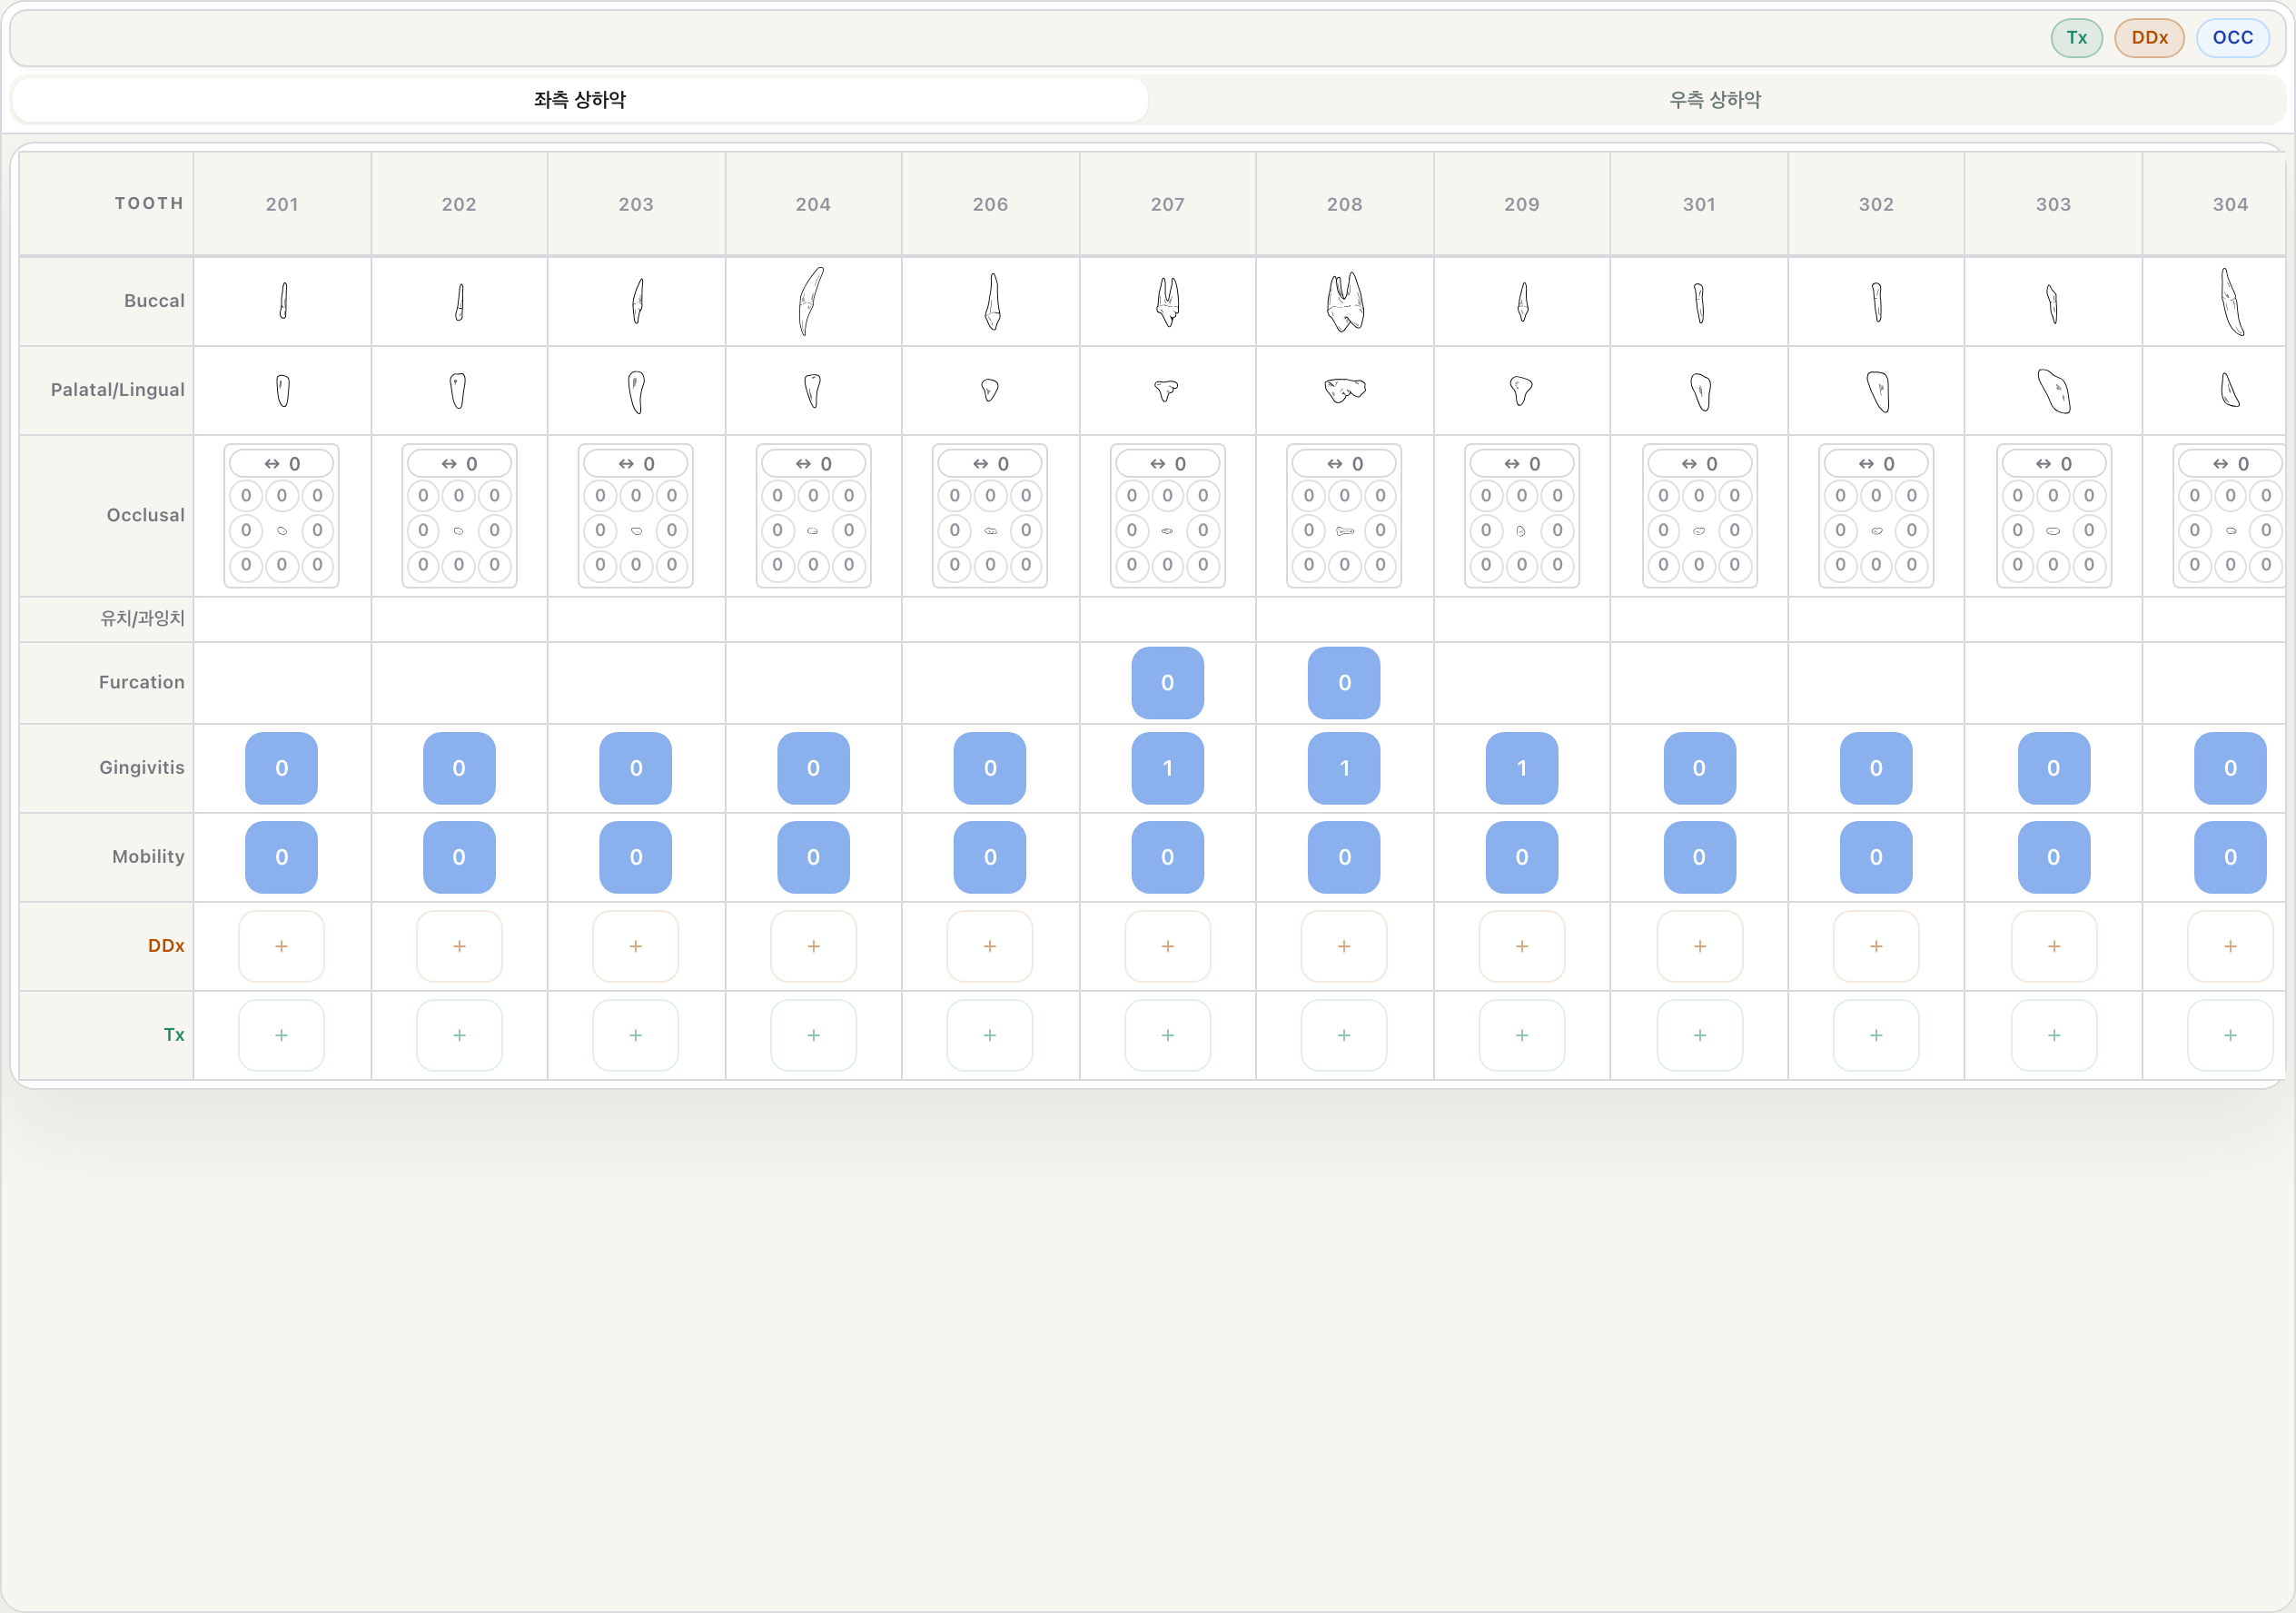Image resolution: width=2296 pixels, height=1613 pixels.
Task: Click middle-right occlusal circle of tooth 204
Action: pos(849,531)
